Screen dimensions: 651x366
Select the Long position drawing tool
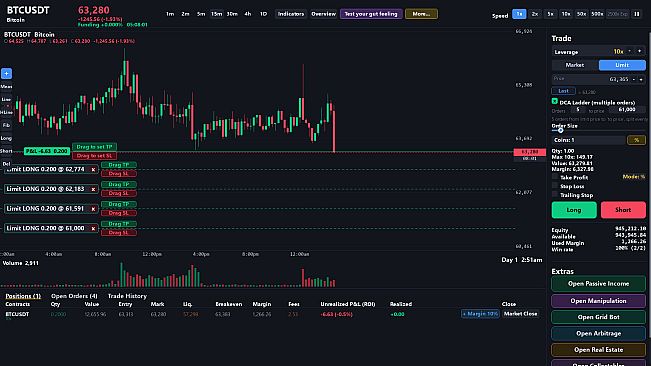coord(6,138)
